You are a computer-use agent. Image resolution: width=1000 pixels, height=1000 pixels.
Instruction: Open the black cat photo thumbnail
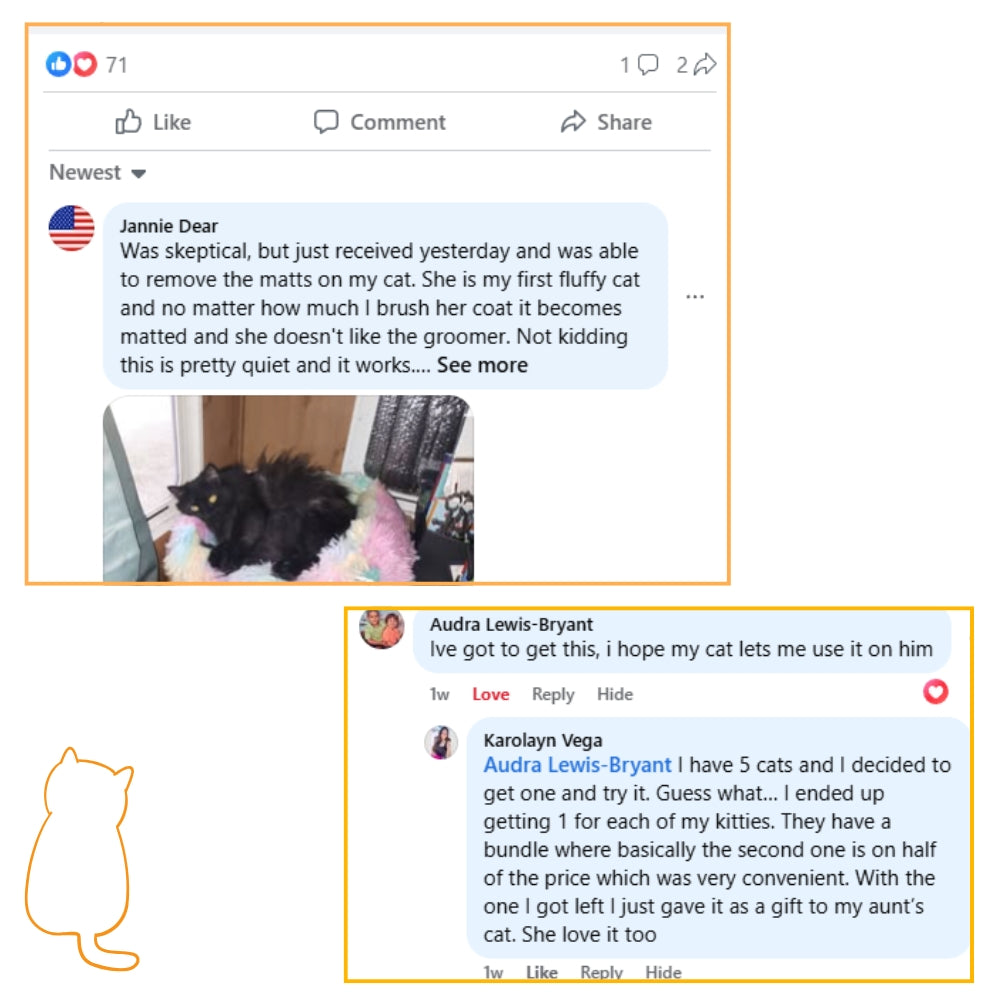pos(288,489)
